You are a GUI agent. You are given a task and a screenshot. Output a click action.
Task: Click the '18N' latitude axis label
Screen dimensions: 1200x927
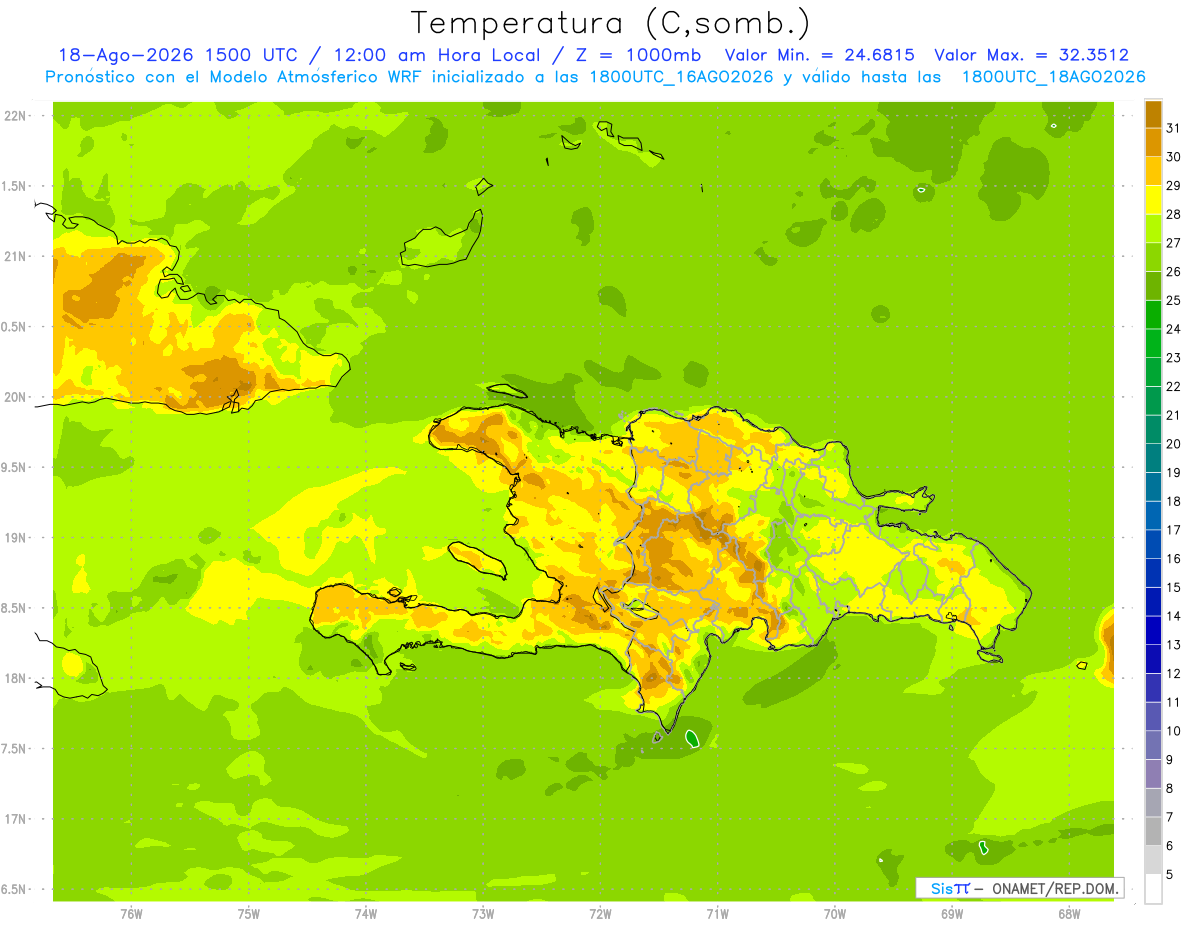click(15, 679)
